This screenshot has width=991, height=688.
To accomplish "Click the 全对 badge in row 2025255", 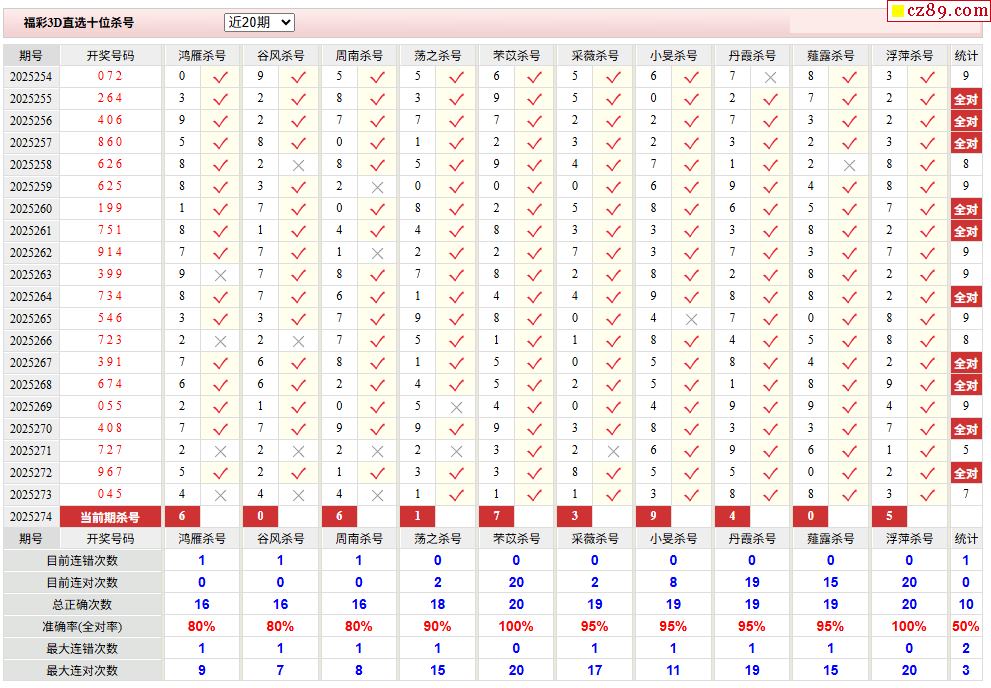I will [x=965, y=99].
